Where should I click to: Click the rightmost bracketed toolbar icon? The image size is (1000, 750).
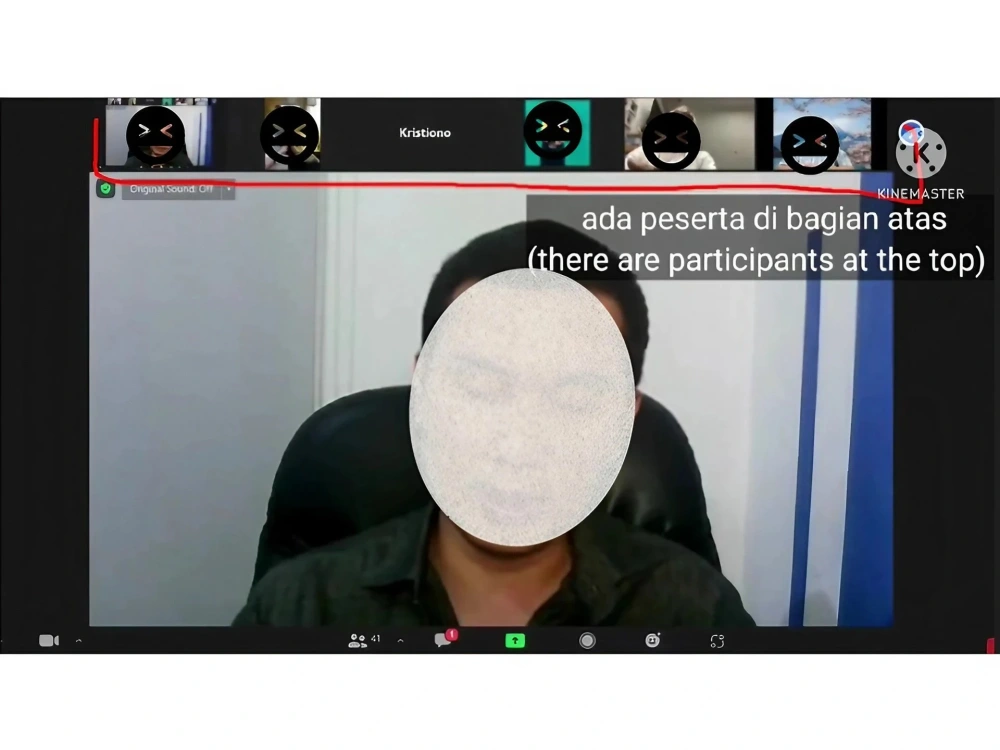click(717, 641)
